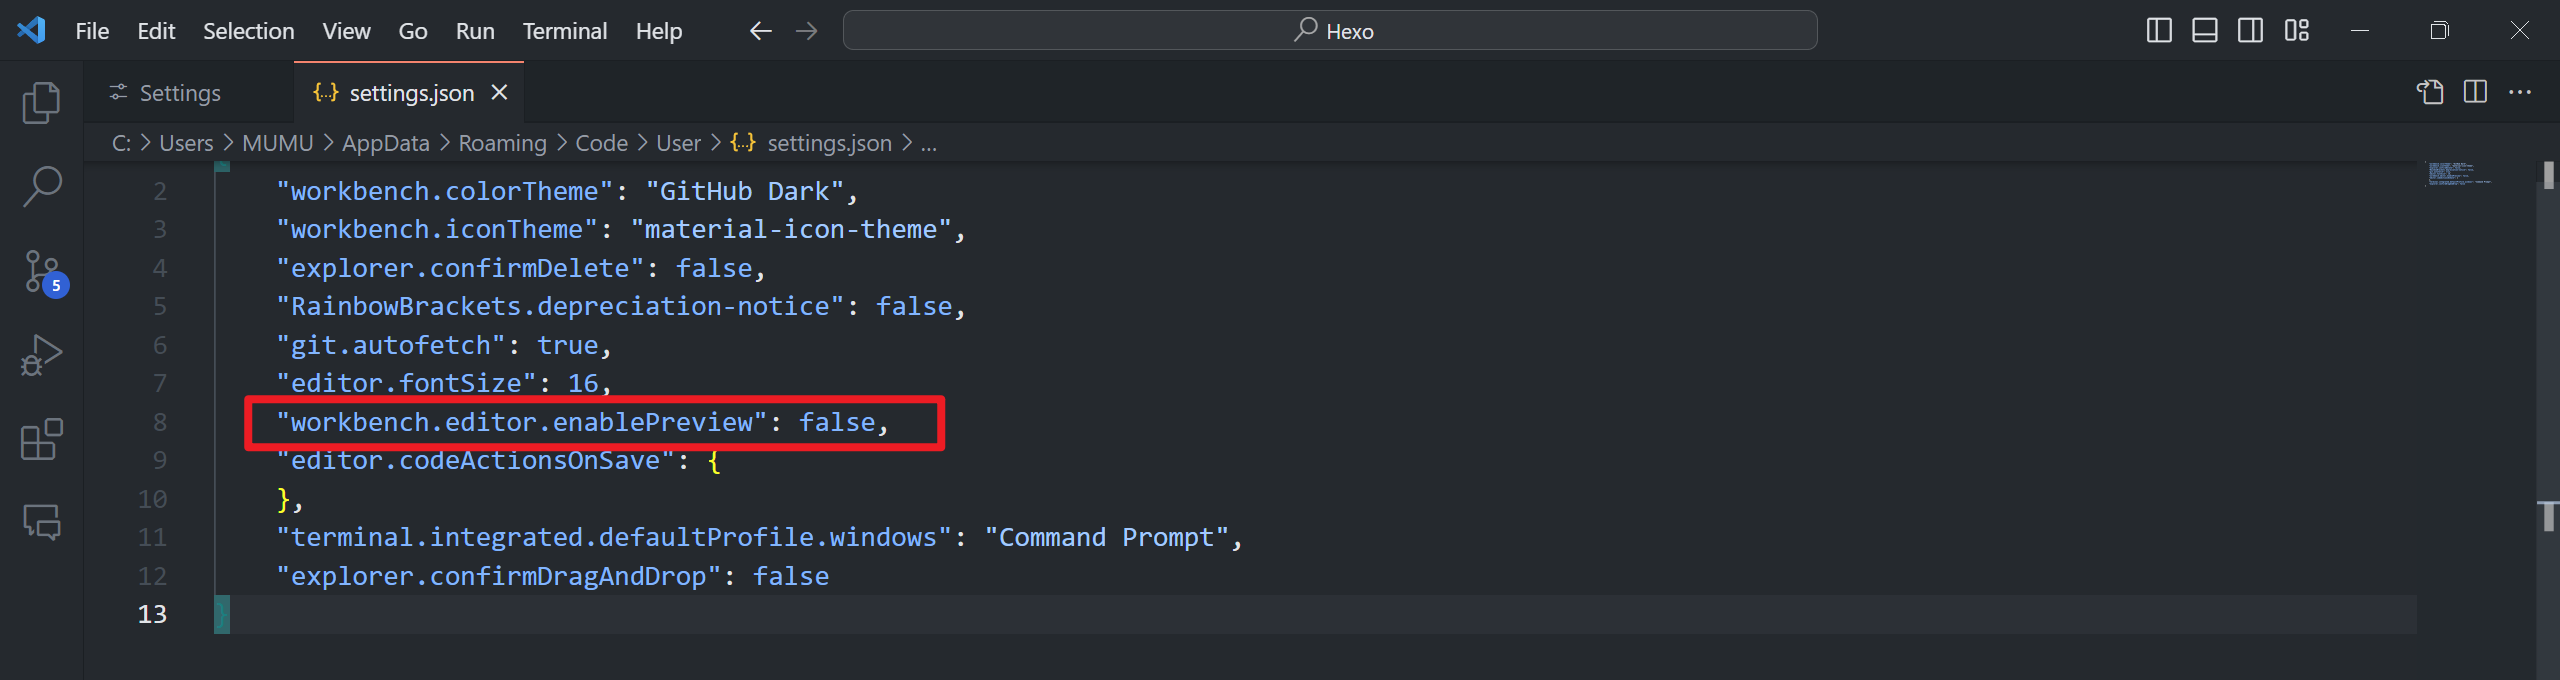Open the Extensions view icon
This screenshot has height=680, width=2560.
coord(41,439)
